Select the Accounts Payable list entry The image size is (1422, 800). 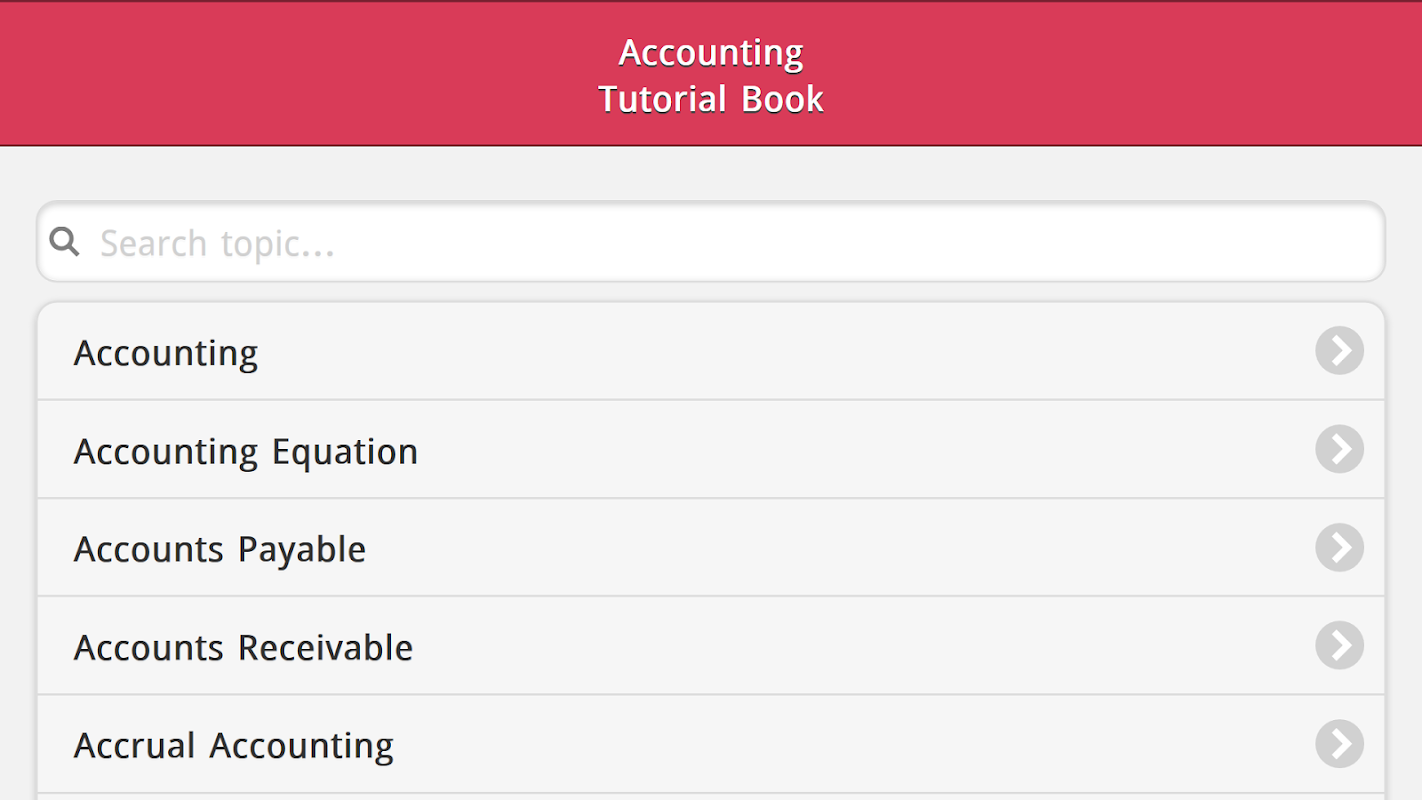(711, 547)
